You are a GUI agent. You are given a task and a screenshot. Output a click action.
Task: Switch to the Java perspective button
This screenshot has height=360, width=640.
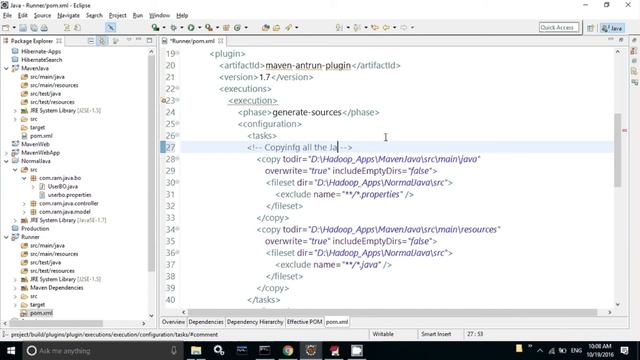point(612,28)
